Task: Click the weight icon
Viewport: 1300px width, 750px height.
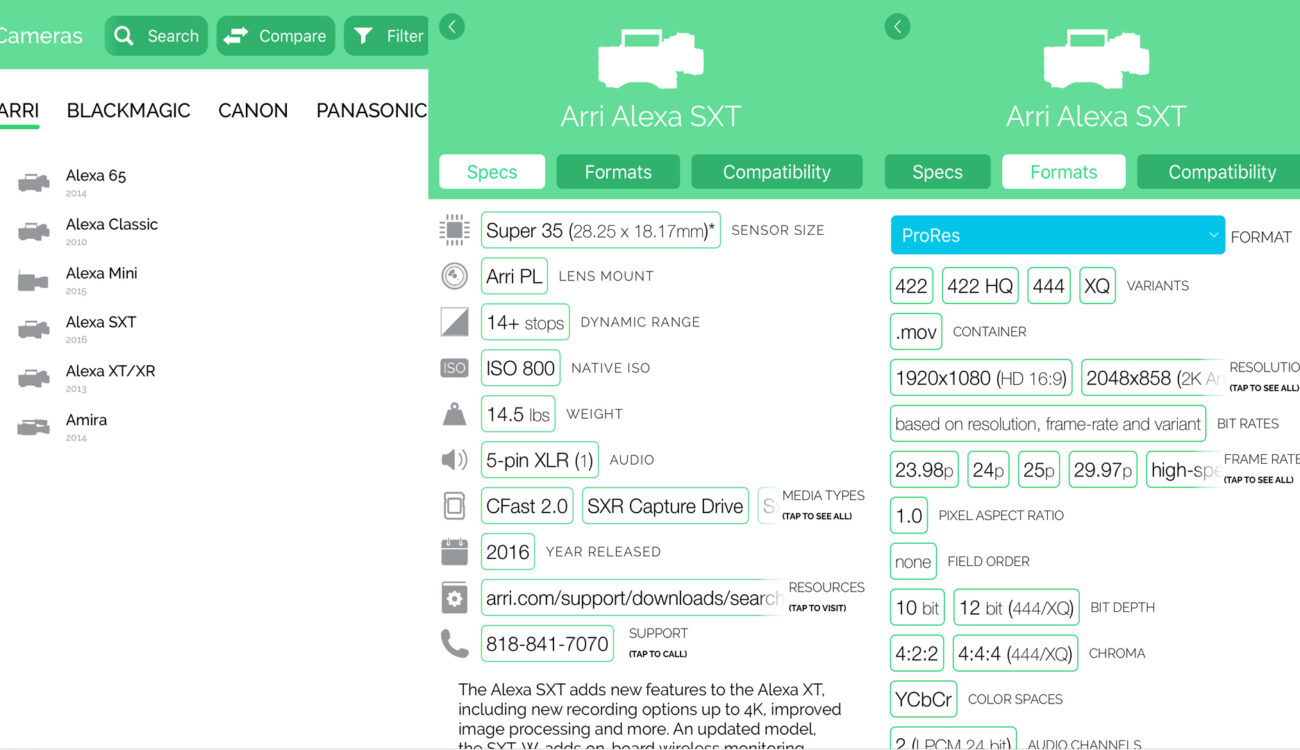Action: [x=454, y=414]
